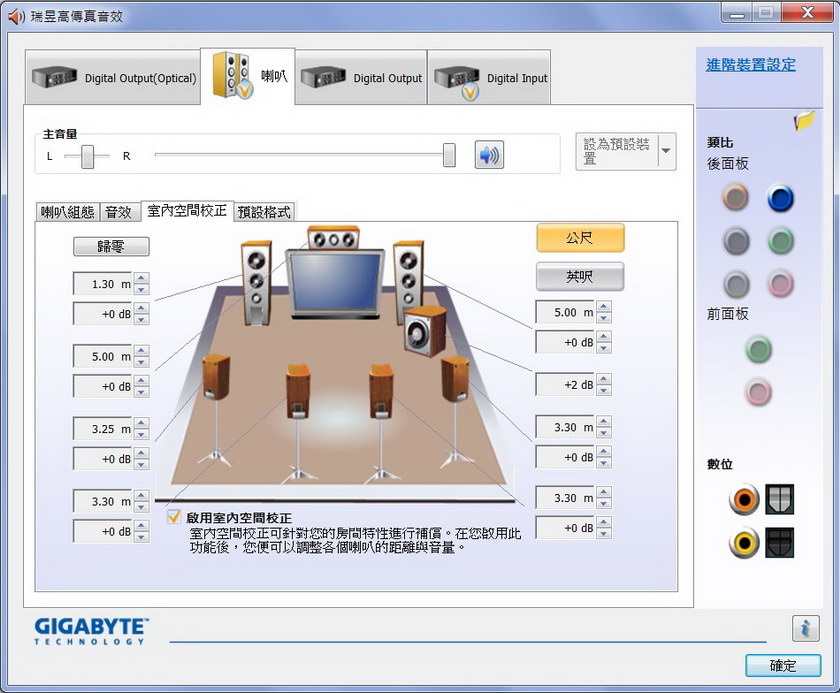Decrease the left 3.30 m distance value
This screenshot has height=693, width=840.
(141, 507)
